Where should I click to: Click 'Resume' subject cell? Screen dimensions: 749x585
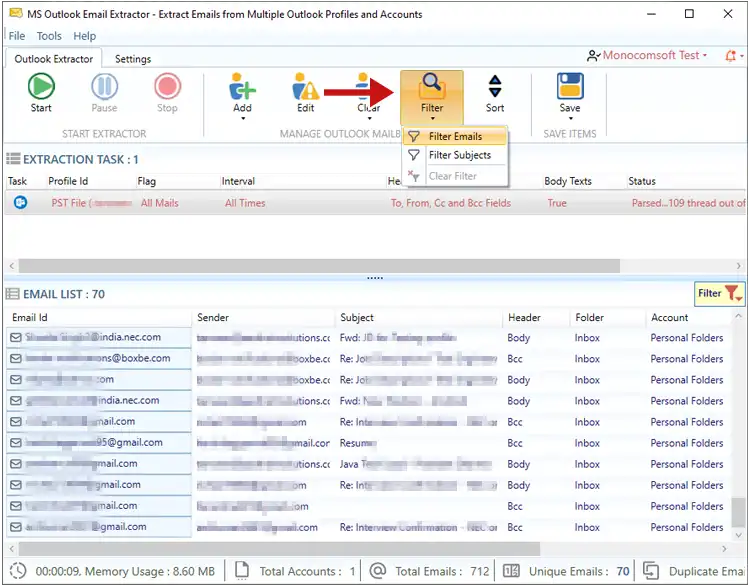coord(358,443)
